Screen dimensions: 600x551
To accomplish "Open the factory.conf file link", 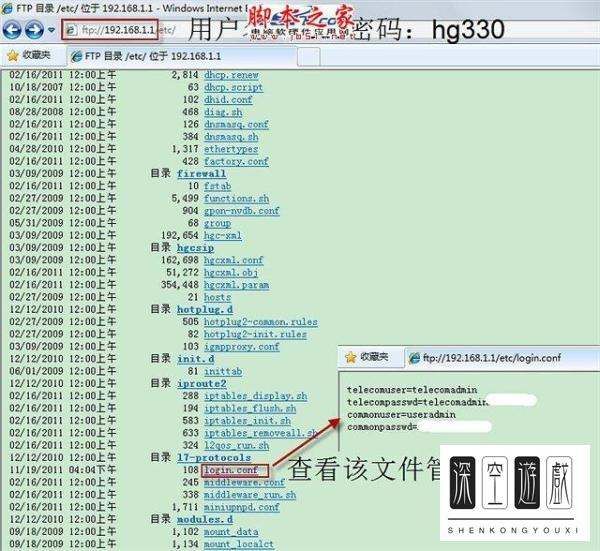I will (236, 161).
